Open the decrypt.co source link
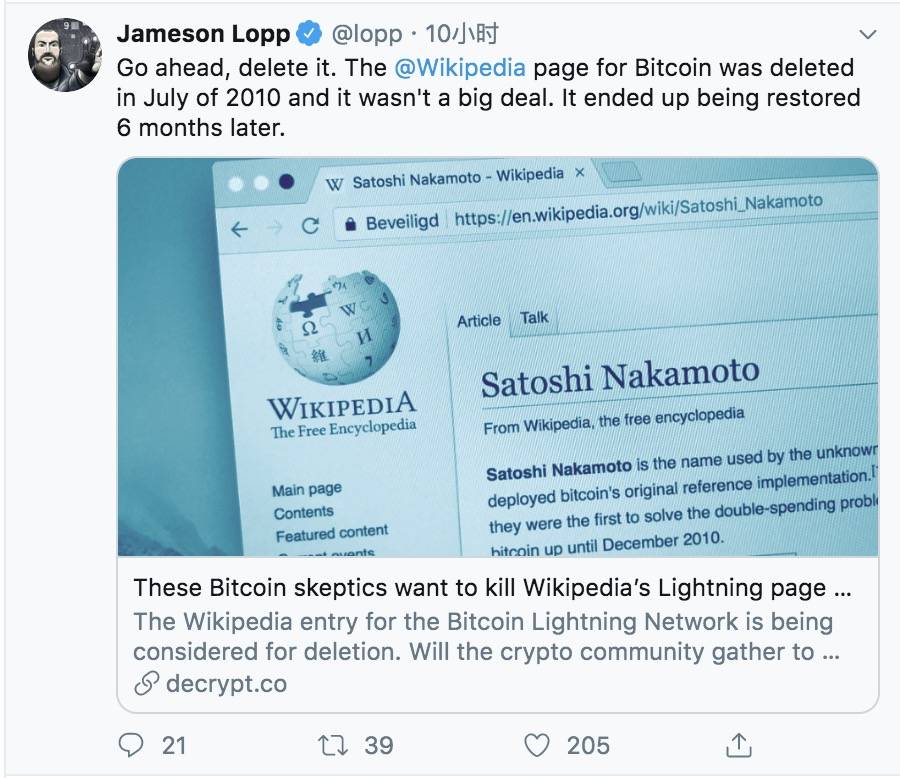 click(226, 683)
